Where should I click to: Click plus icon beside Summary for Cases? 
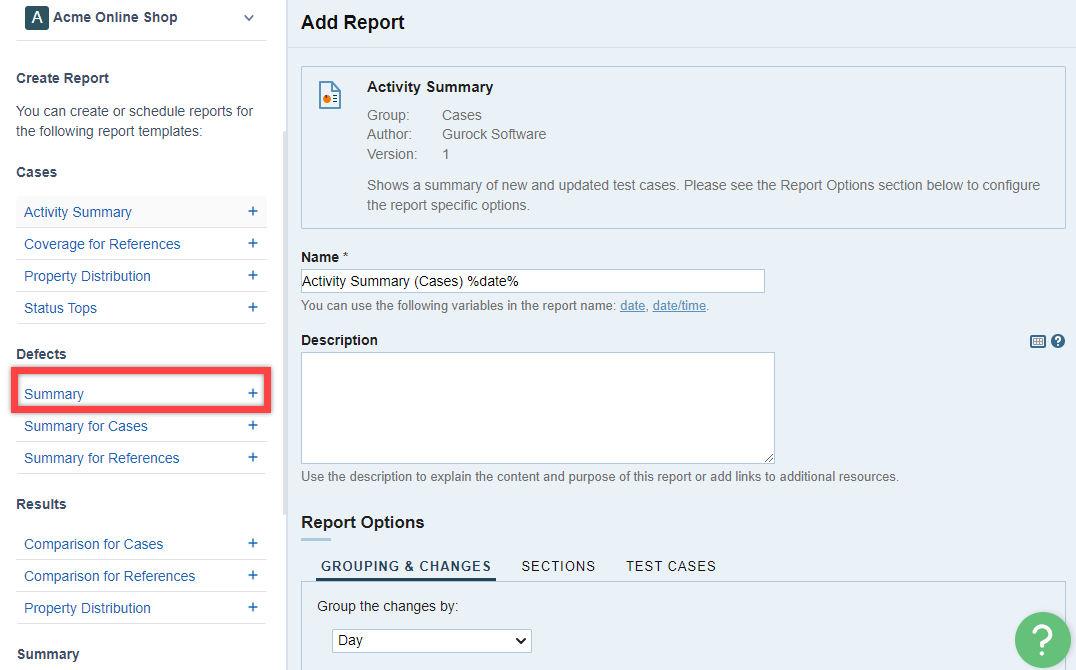tap(253, 426)
